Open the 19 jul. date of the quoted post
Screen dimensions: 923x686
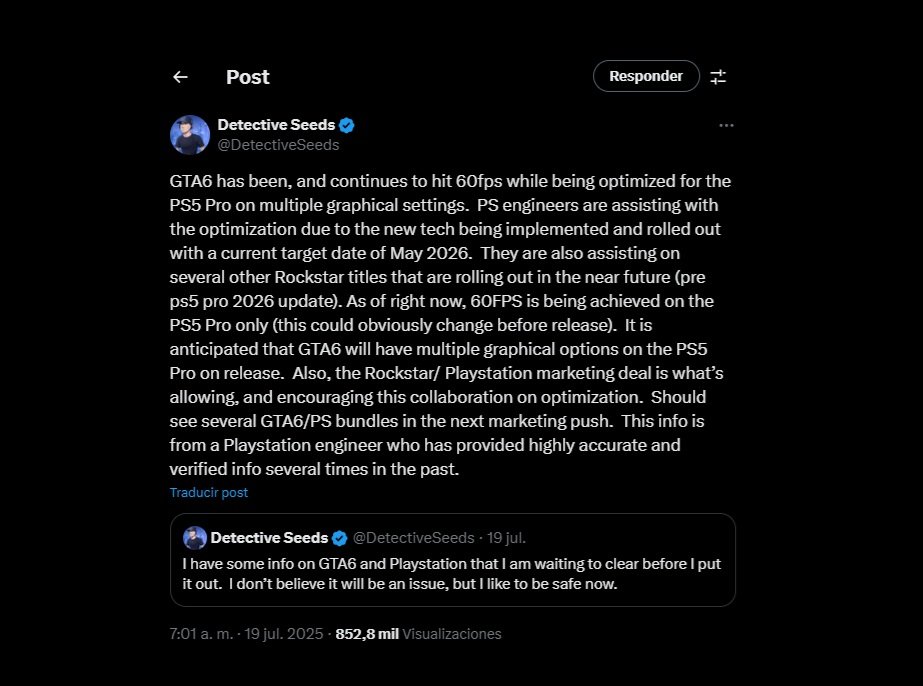click(x=506, y=538)
